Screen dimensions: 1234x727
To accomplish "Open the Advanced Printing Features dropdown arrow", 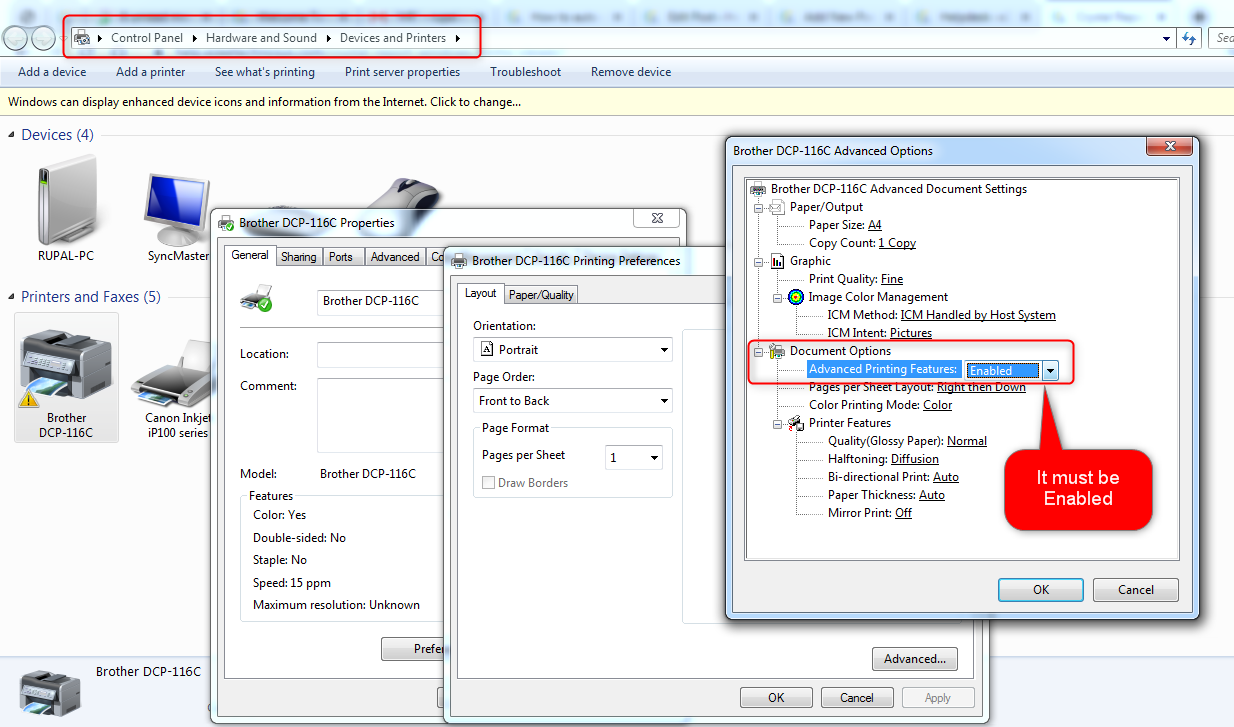I will coord(1050,370).
